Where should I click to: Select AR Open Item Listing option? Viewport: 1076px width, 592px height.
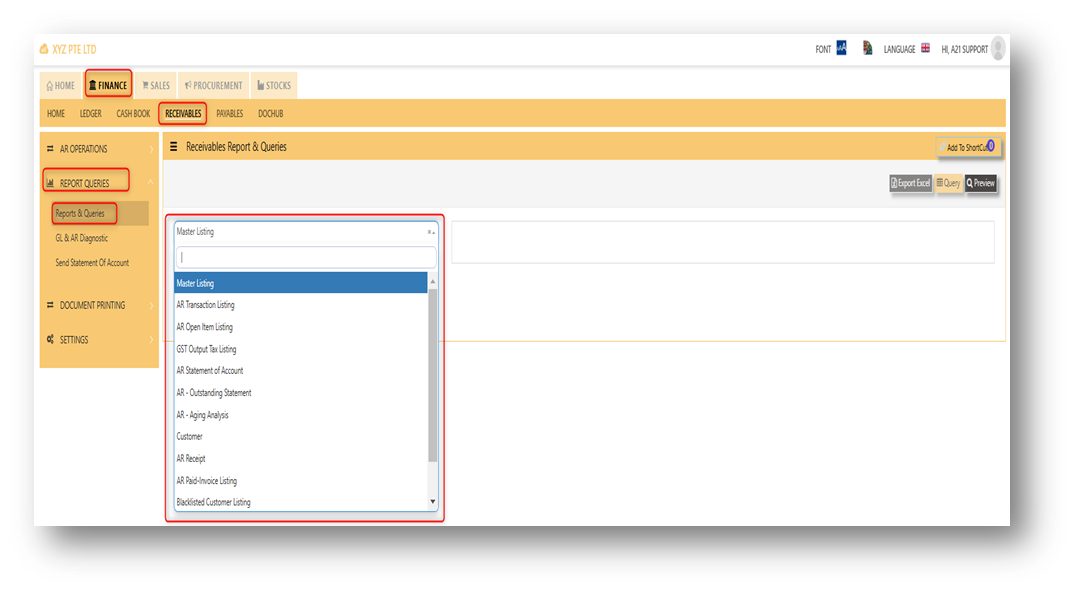tap(301, 327)
